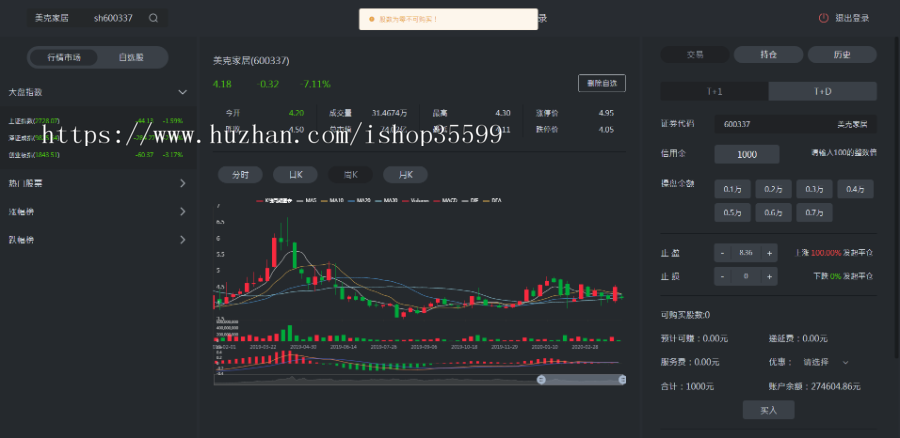900x438 pixels.
Task: Switch to the 行情市场 toggle
Action: [64, 57]
